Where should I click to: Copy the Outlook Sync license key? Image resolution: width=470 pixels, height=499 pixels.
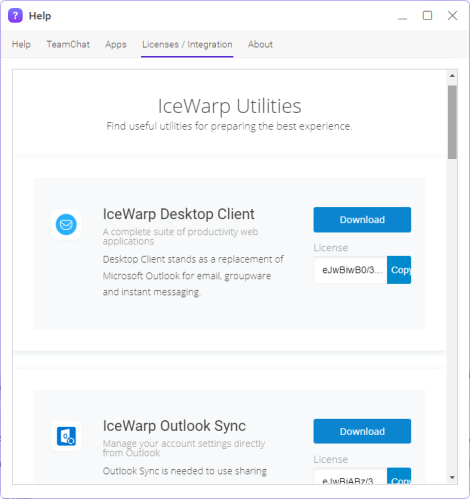pyautogui.click(x=399, y=476)
